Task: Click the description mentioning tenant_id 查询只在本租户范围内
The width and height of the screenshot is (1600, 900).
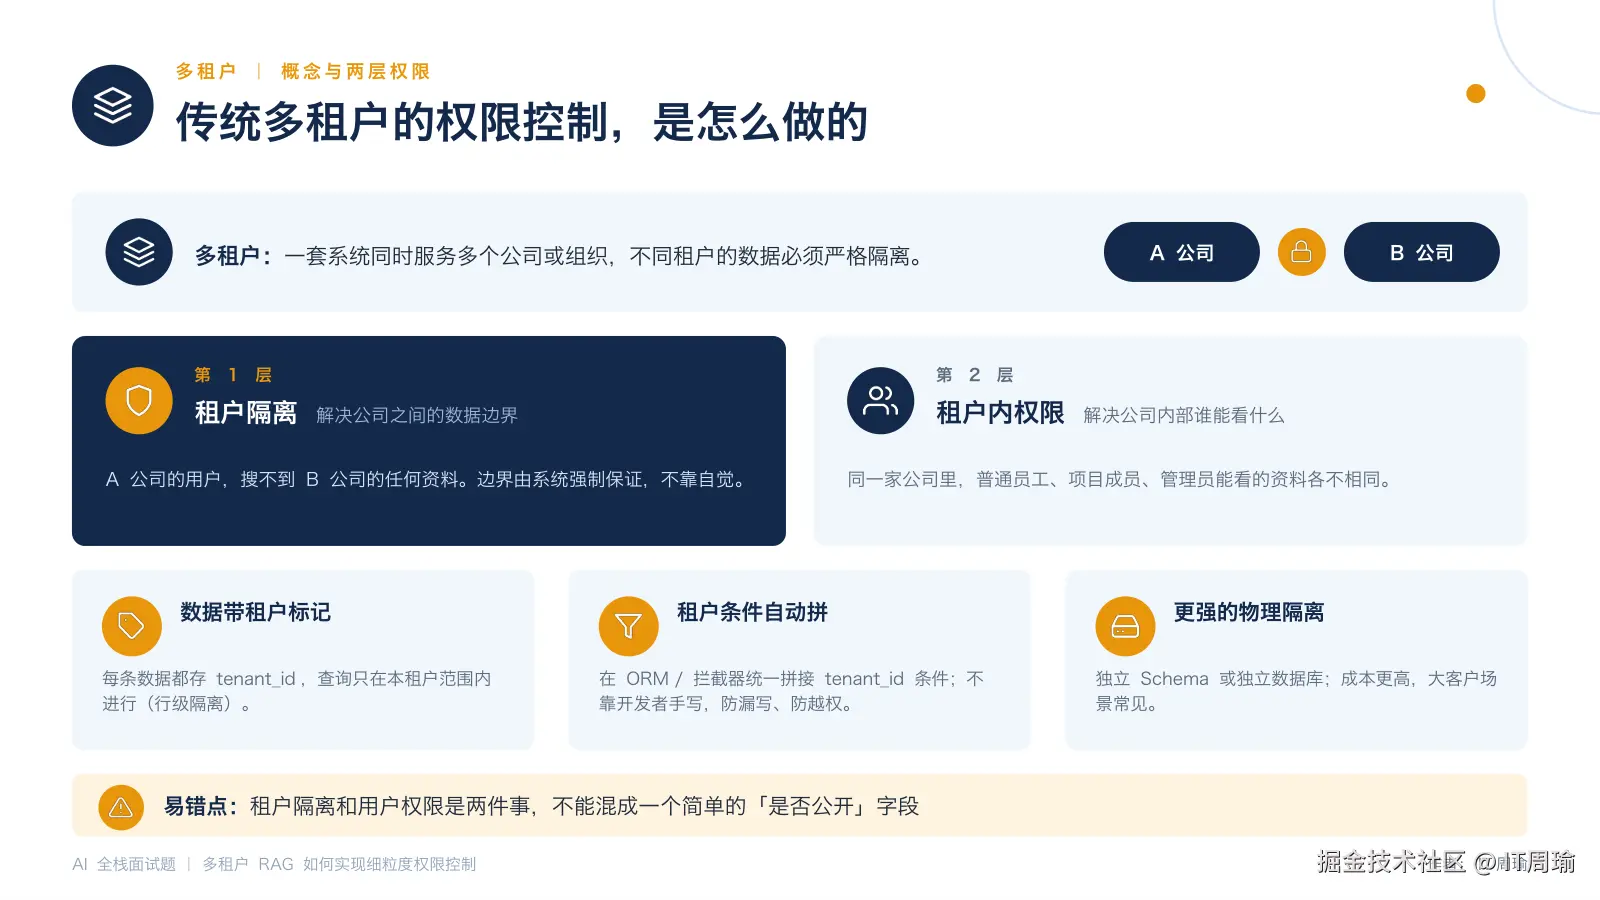Action: click(x=297, y=691)
